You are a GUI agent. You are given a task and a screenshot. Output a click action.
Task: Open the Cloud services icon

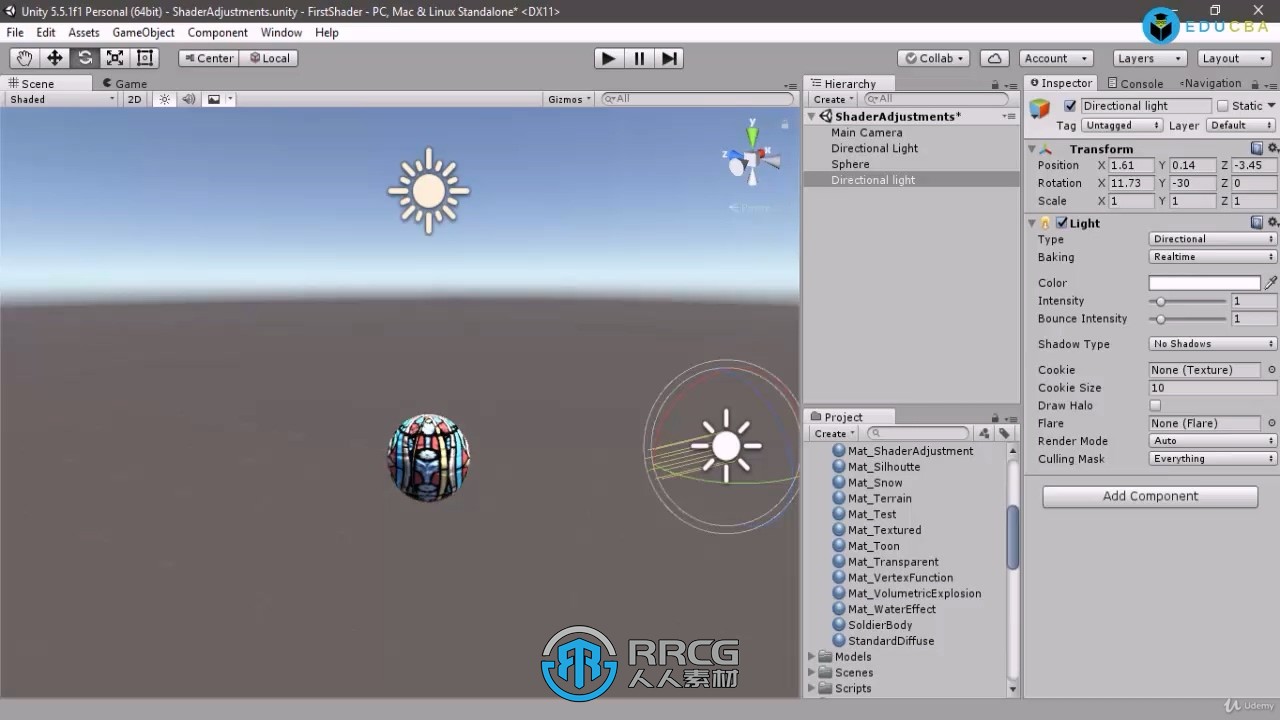pos(994,58)
